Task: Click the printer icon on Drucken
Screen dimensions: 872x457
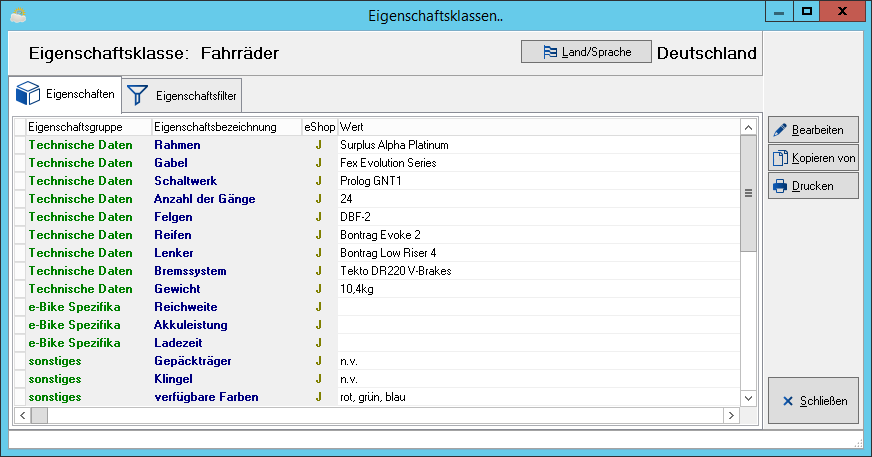Action: point(780,186)
